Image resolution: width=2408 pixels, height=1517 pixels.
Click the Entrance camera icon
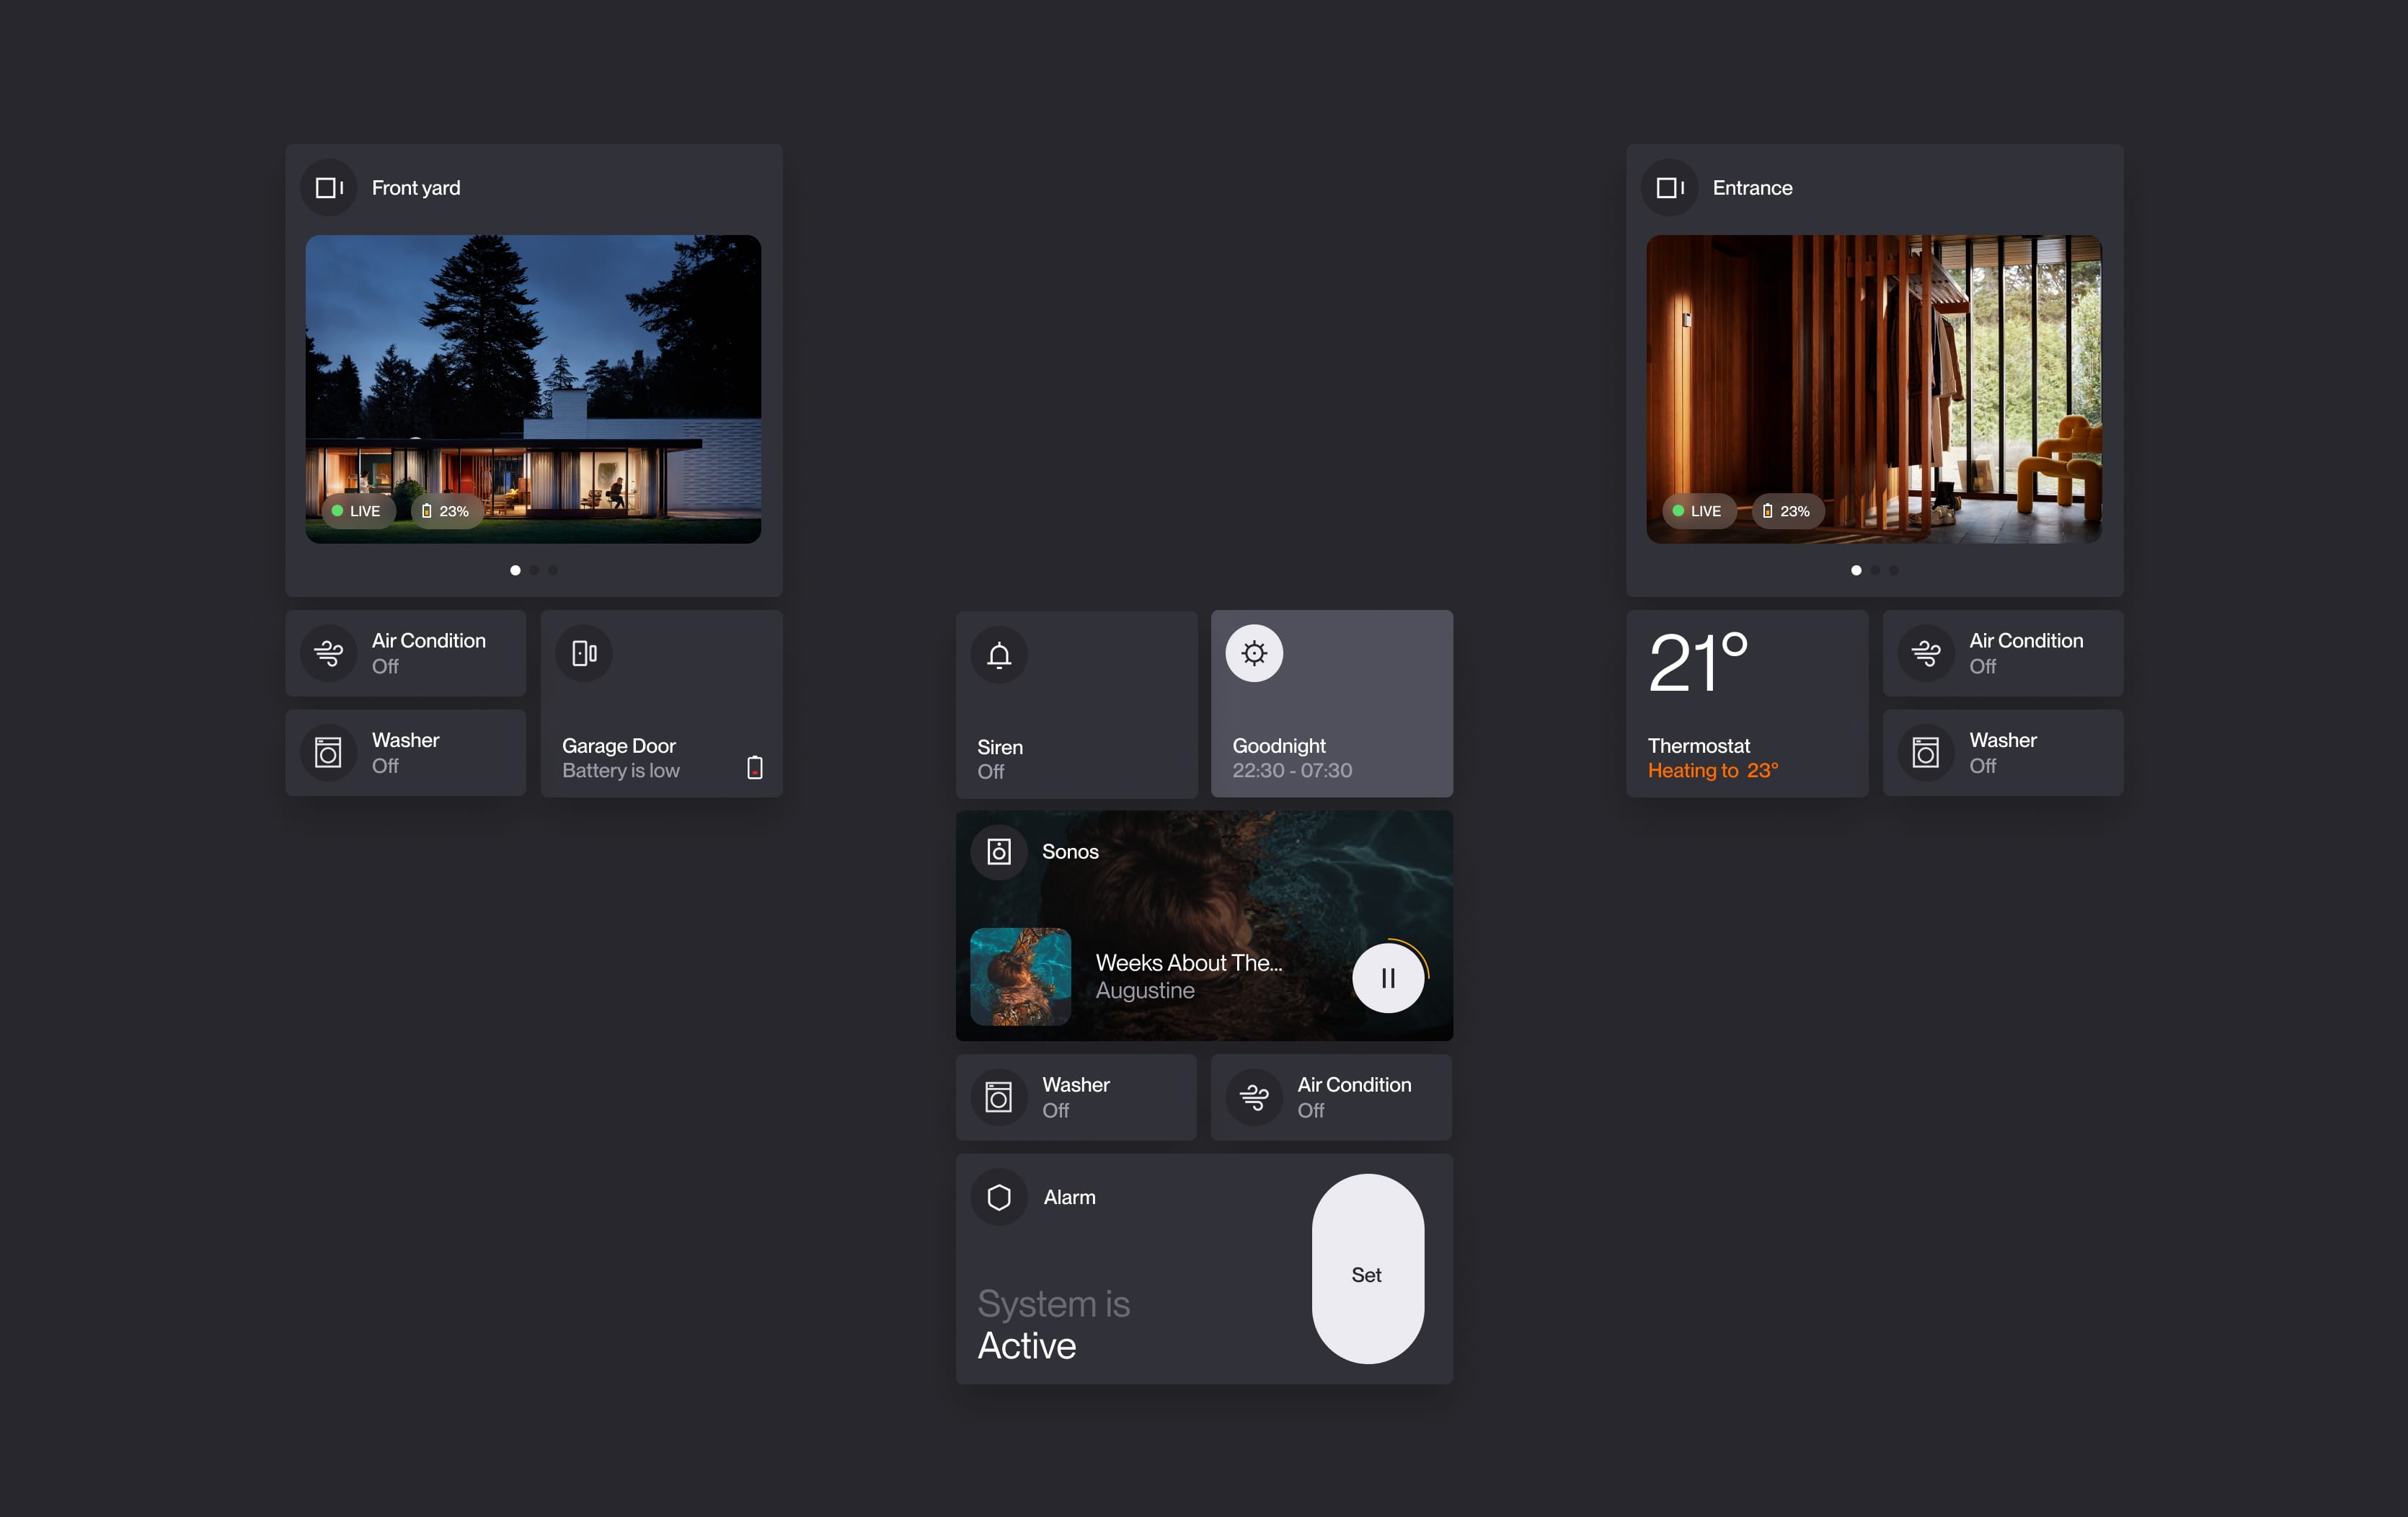[x=1669, y=188]
